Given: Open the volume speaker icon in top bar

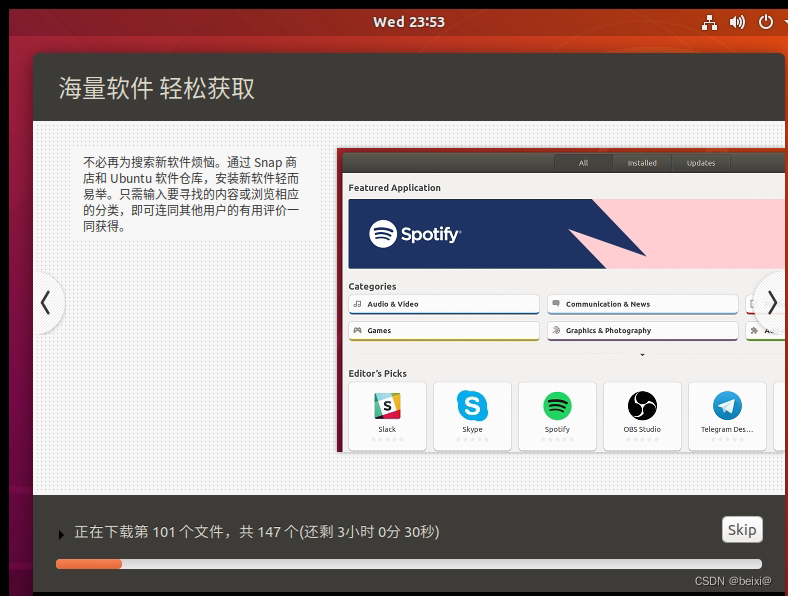Looking at the screenshot, I should point(737,22).
